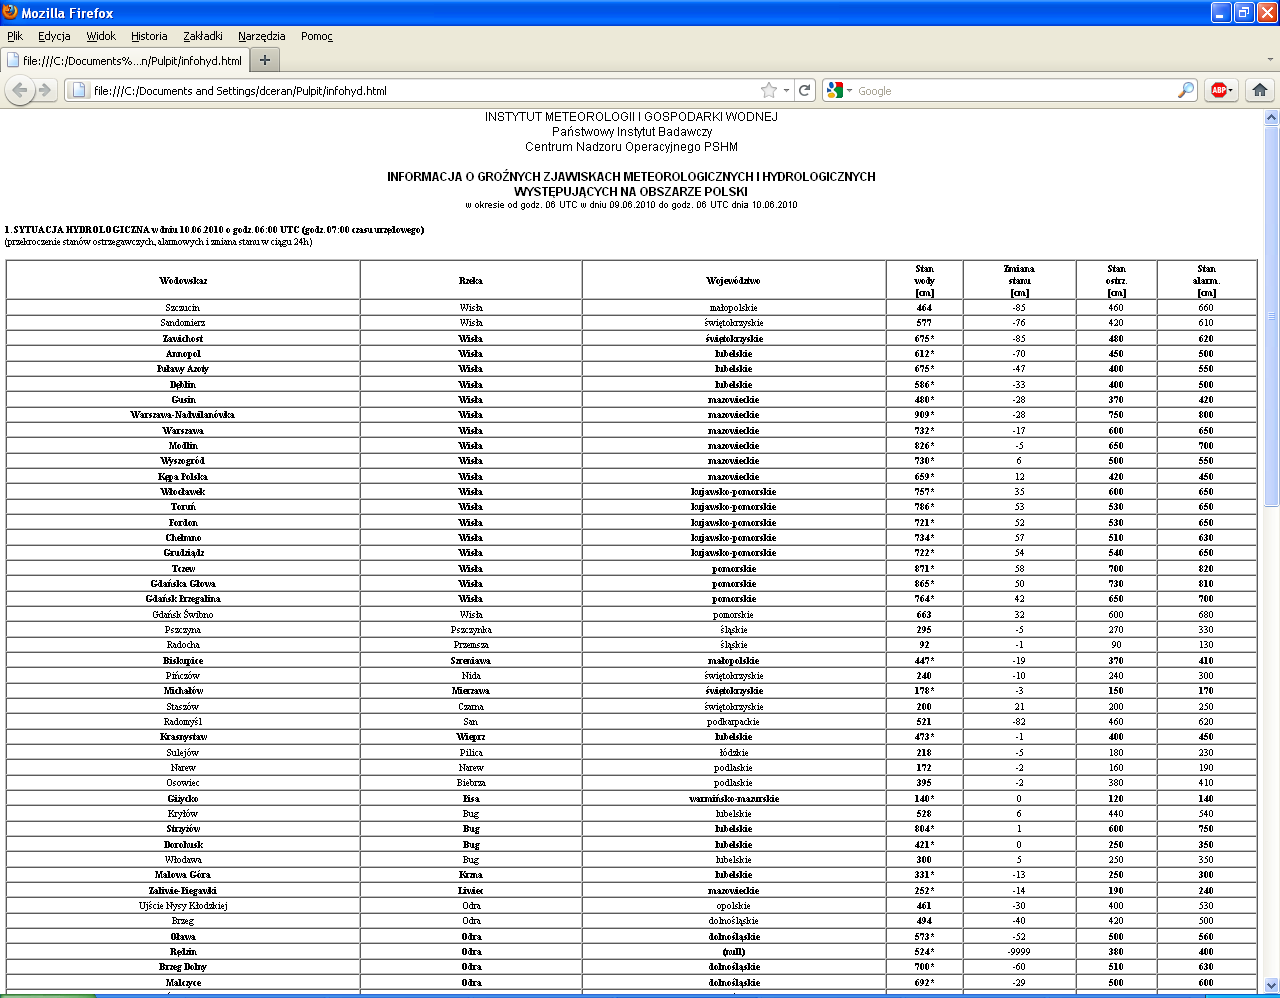Click the Stan alarm. column header
Screen dimensions: 1280x998
(1207, 280)
